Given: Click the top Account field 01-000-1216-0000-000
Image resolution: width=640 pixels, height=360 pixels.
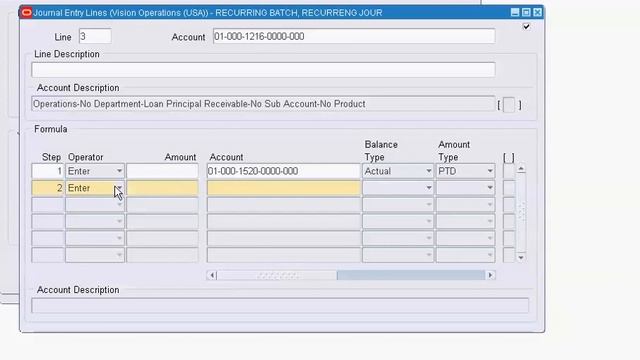Looking at the screenshot, I should 354,36.
